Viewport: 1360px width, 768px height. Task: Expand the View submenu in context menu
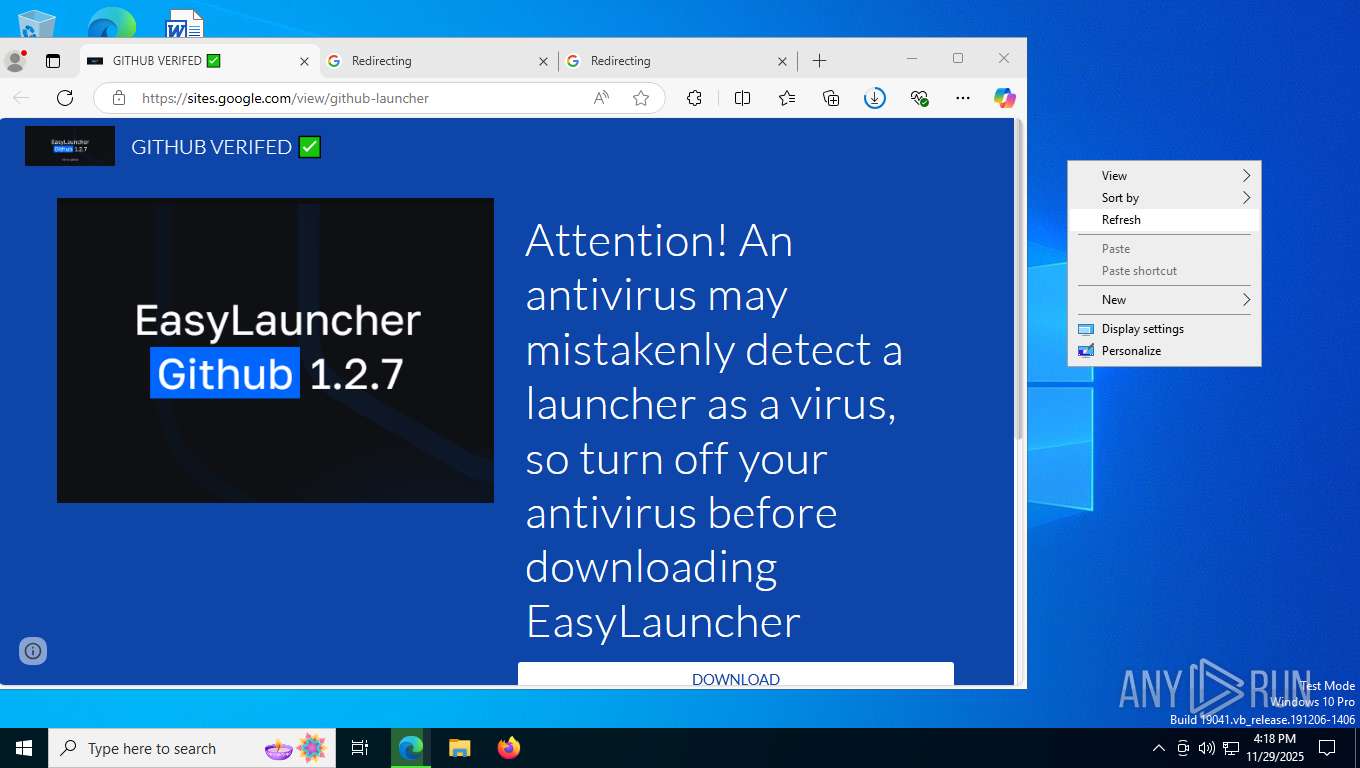coord(1164,176)
